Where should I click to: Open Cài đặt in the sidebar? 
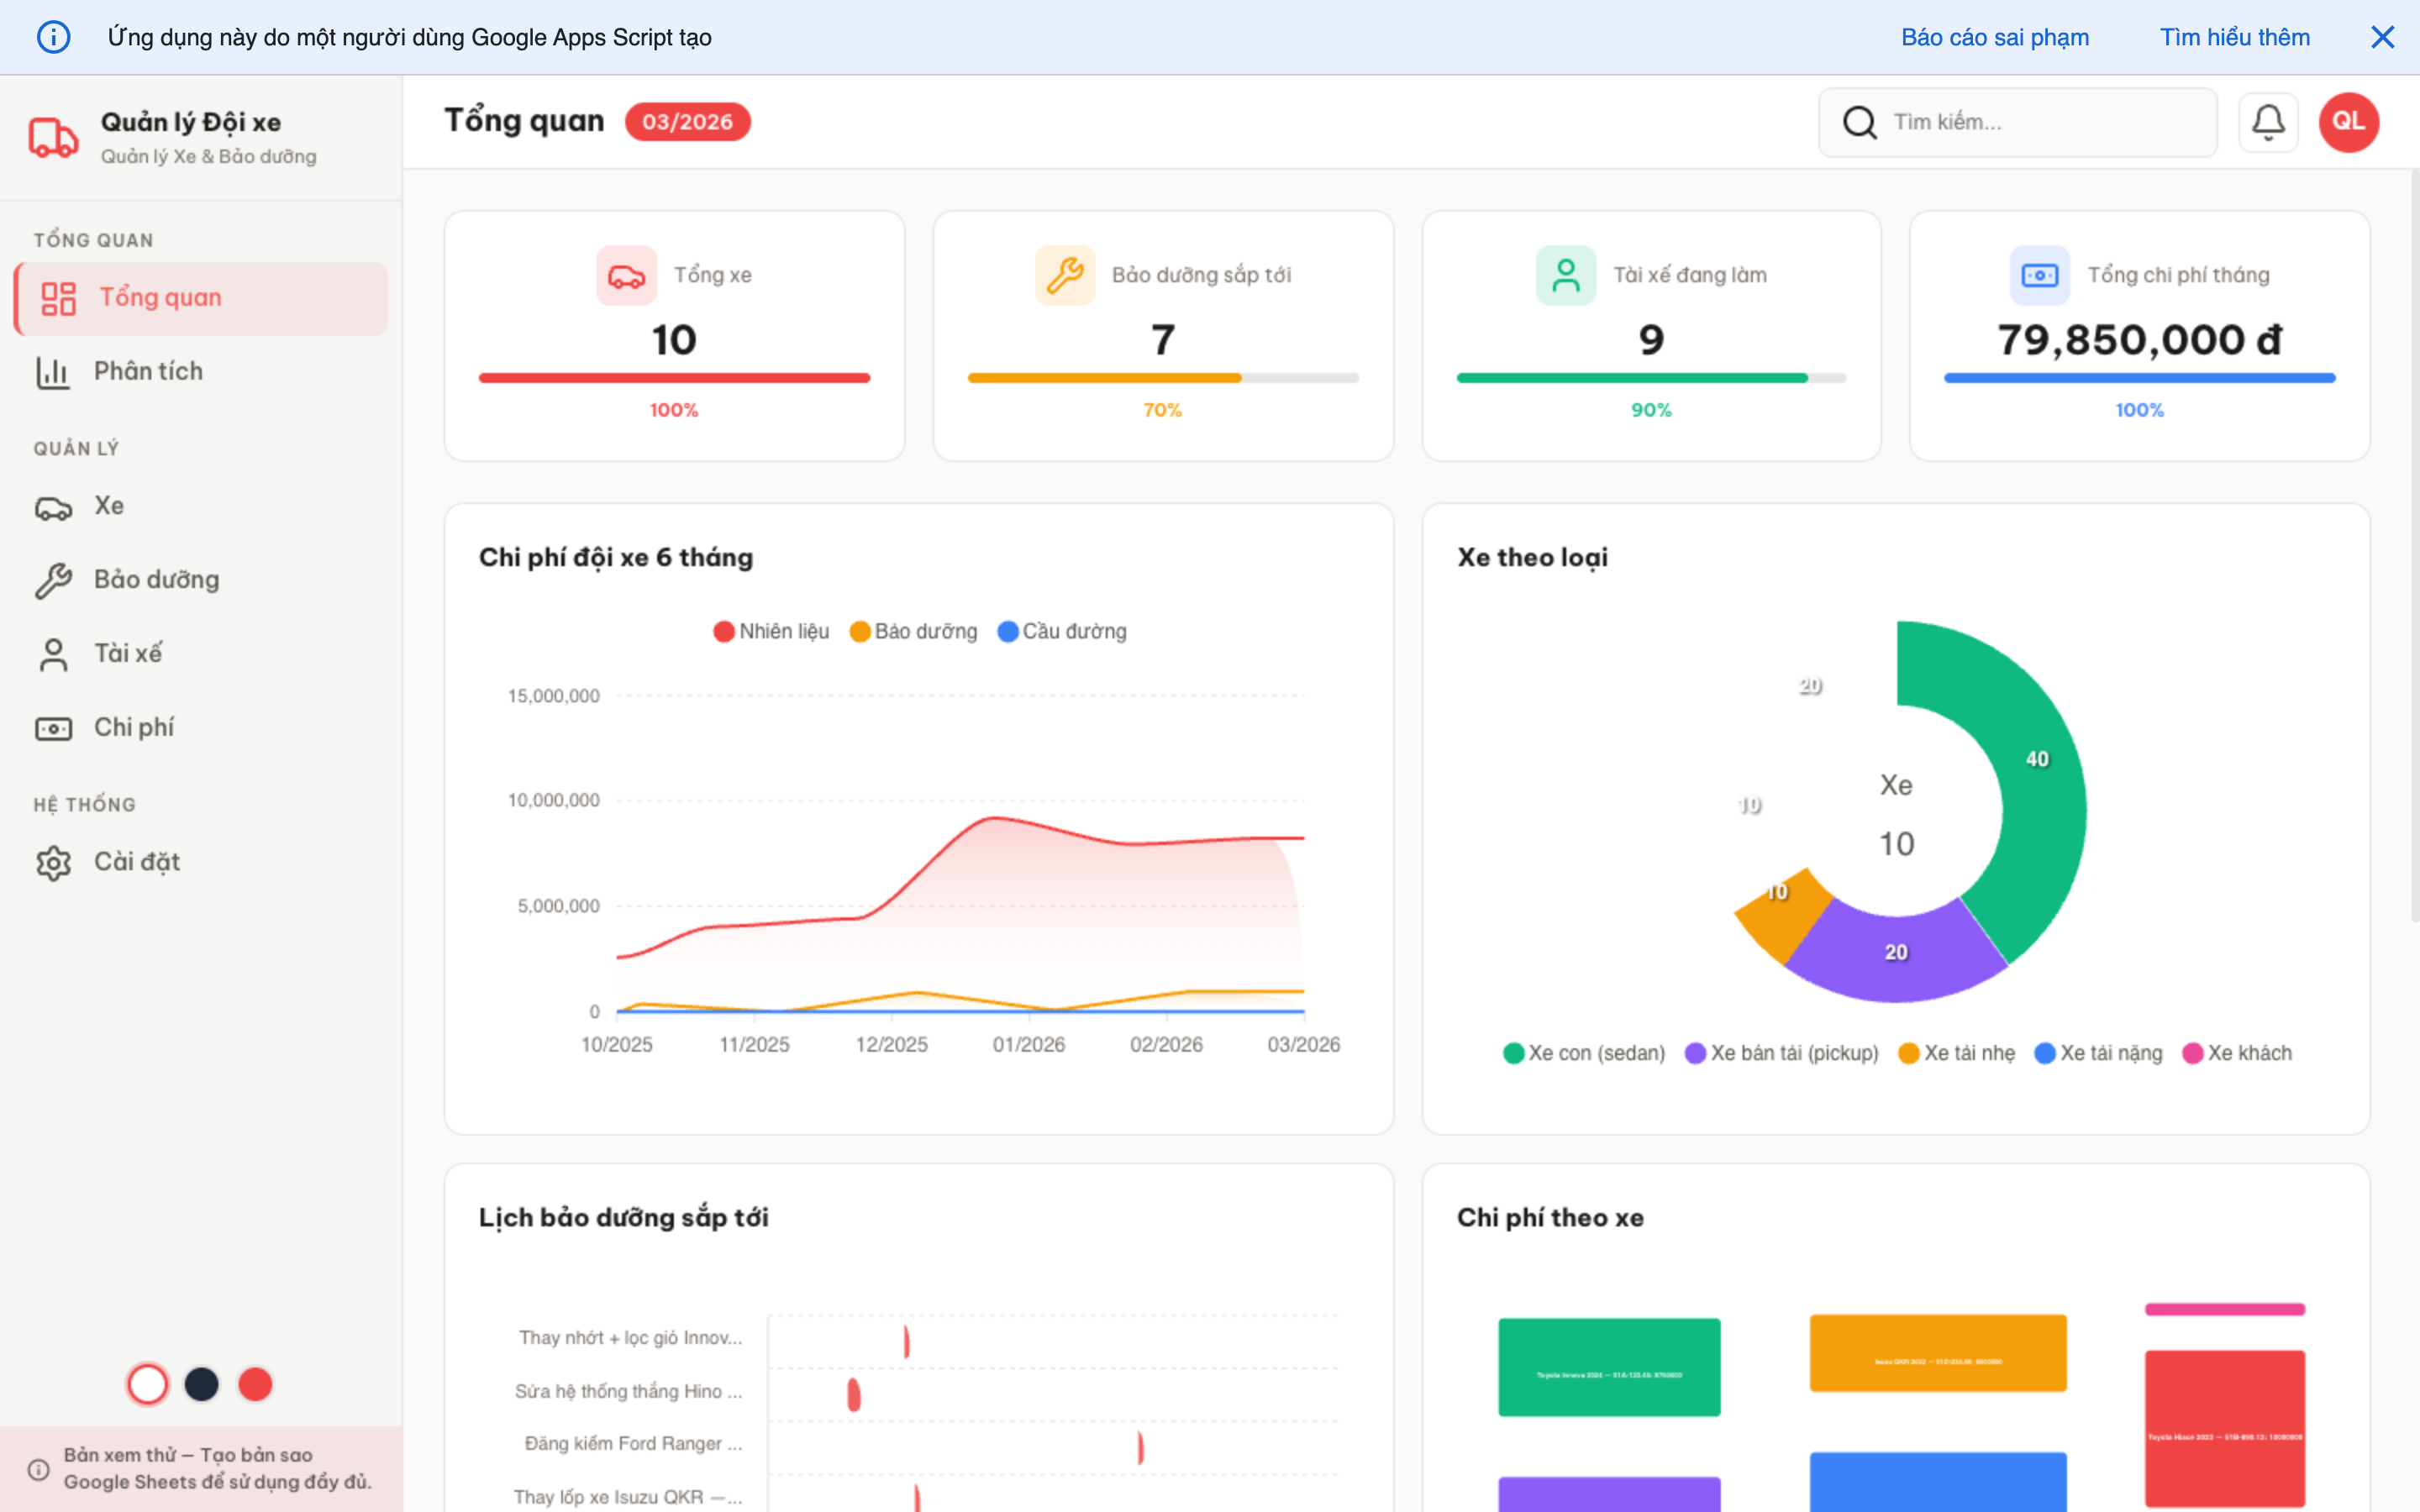[x=137, y=862]
